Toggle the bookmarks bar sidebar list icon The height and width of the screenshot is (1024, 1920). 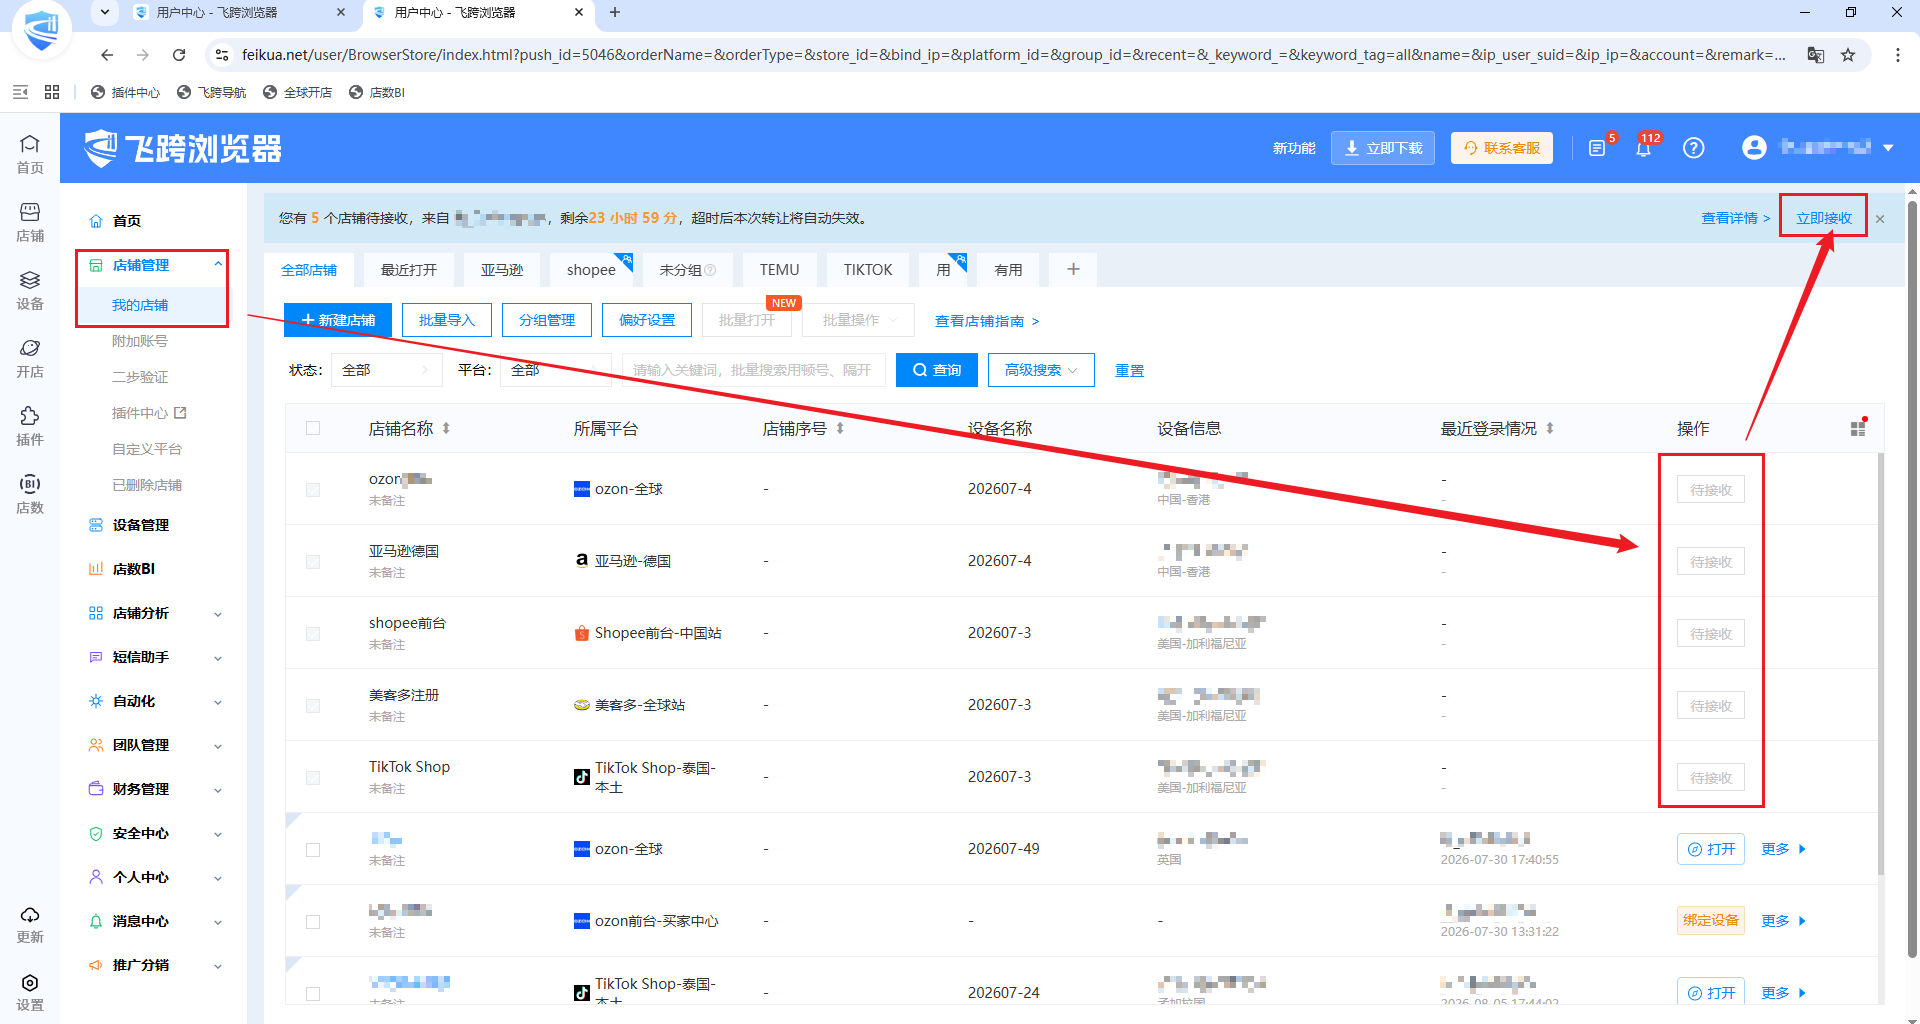[x=20, y=92]
